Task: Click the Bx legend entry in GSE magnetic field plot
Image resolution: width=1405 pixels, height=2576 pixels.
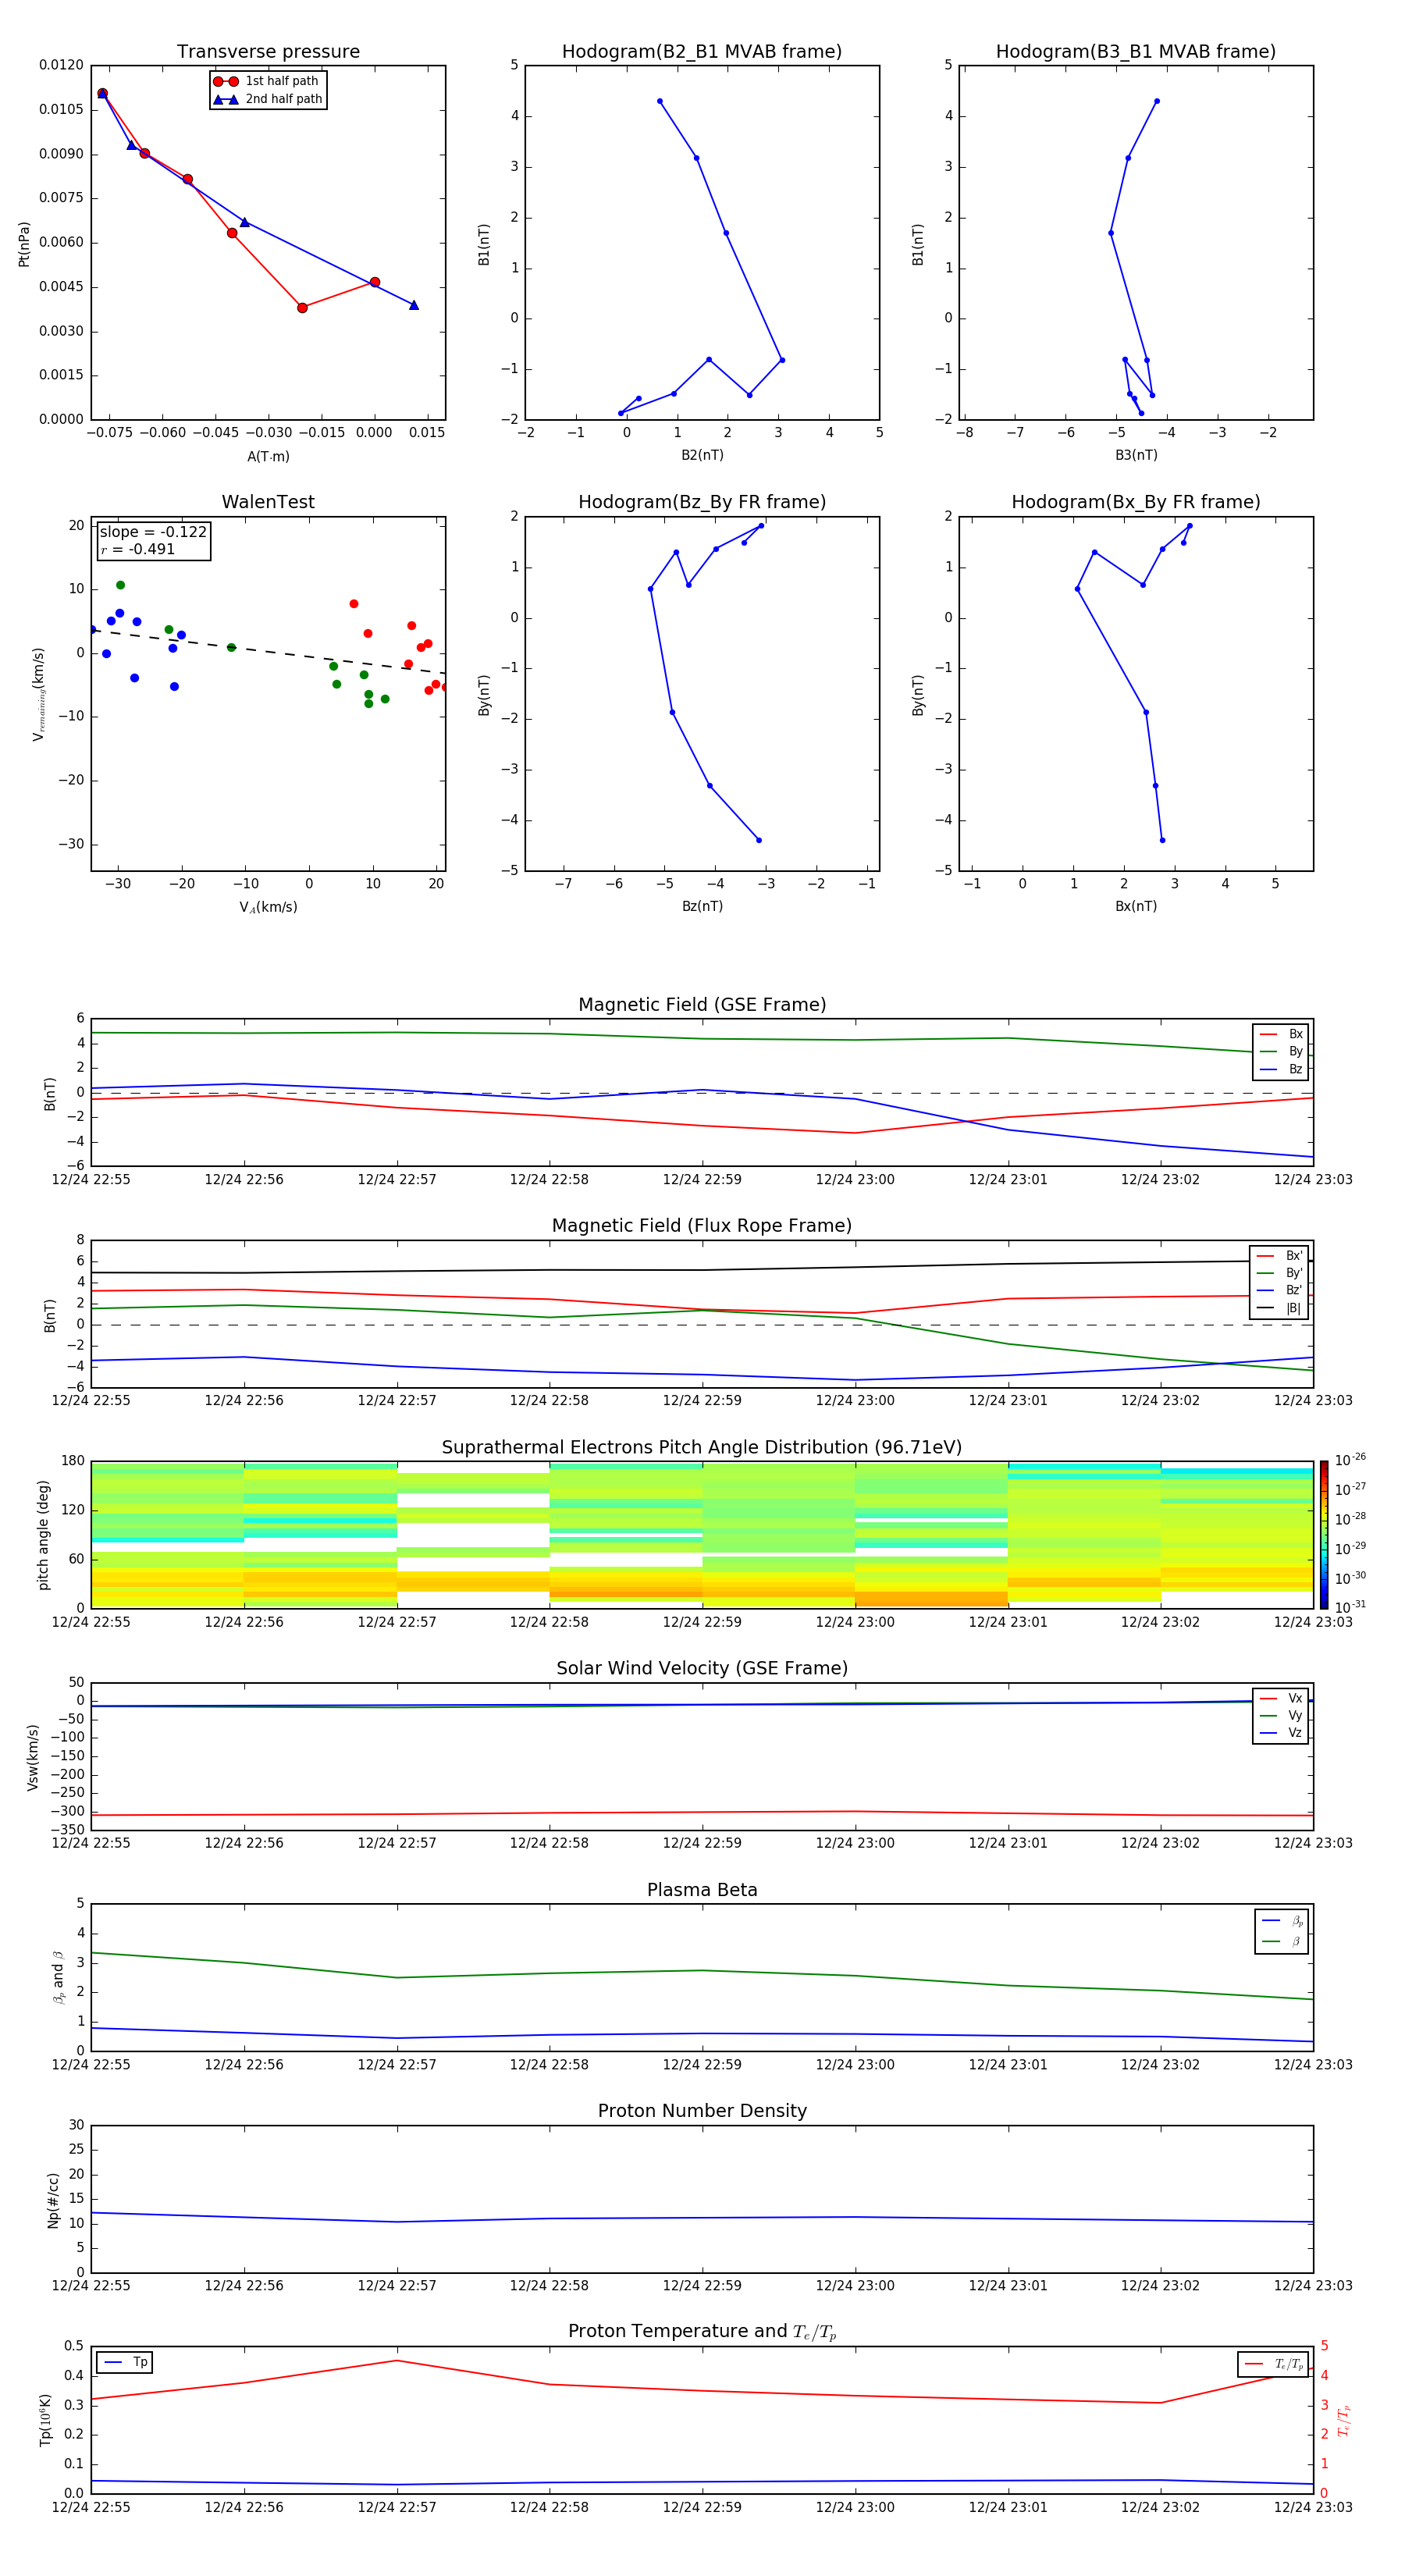Action: pos(1281,1034)
